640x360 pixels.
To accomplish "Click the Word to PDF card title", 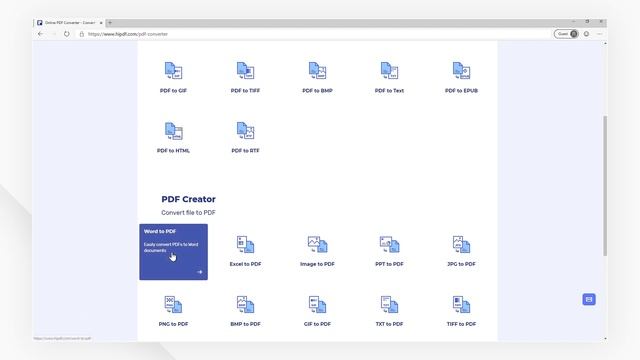I will 160,231.
